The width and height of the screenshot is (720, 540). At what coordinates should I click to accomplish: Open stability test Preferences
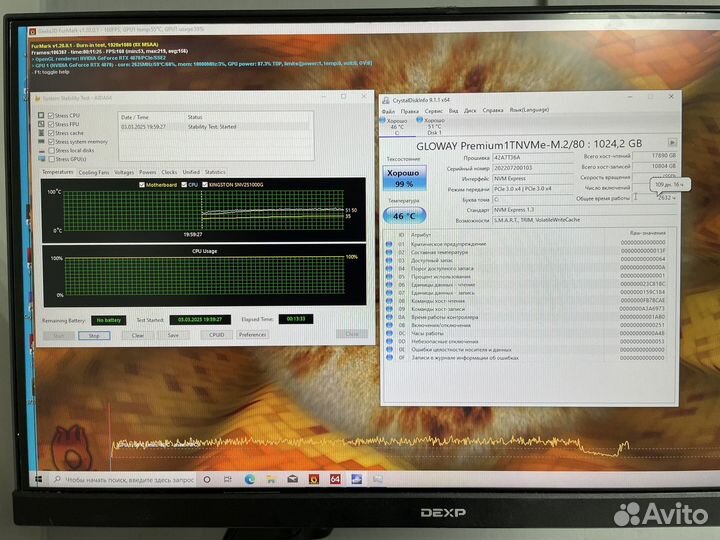coord(253,334)
